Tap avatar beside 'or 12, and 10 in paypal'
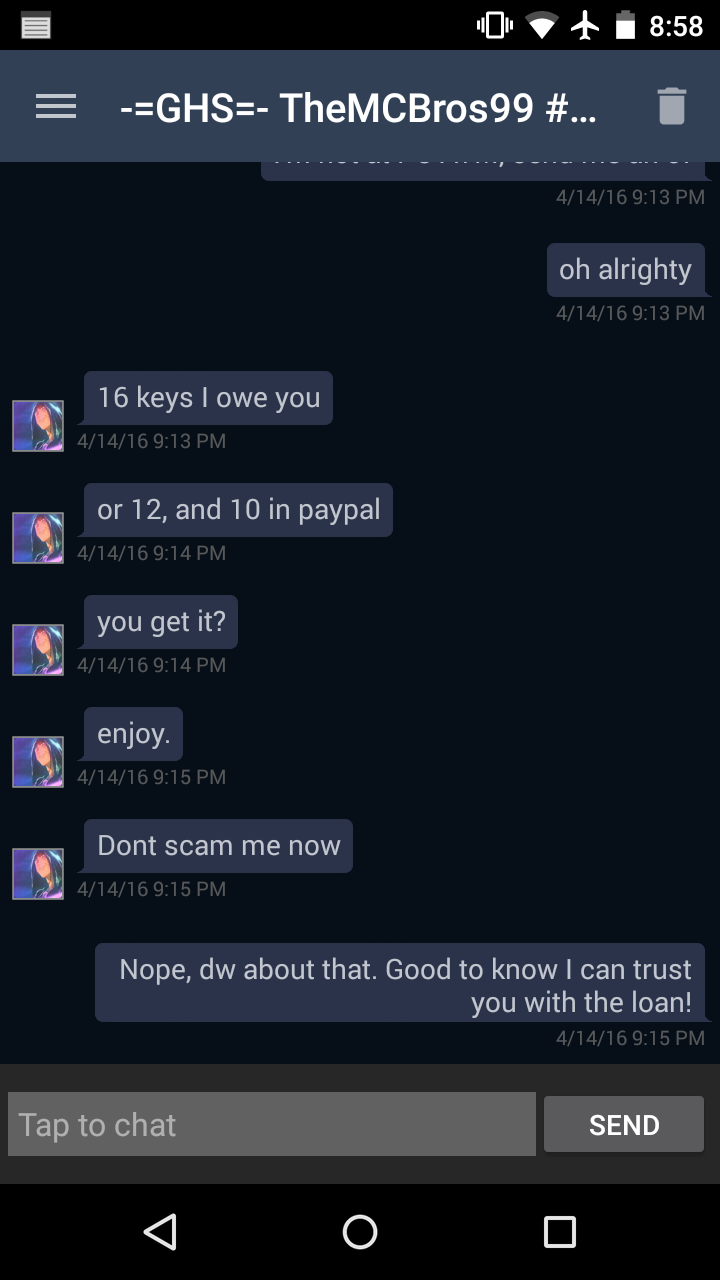Image resolution: width=720 pixels, height=1280 pixels. (38, 538)
